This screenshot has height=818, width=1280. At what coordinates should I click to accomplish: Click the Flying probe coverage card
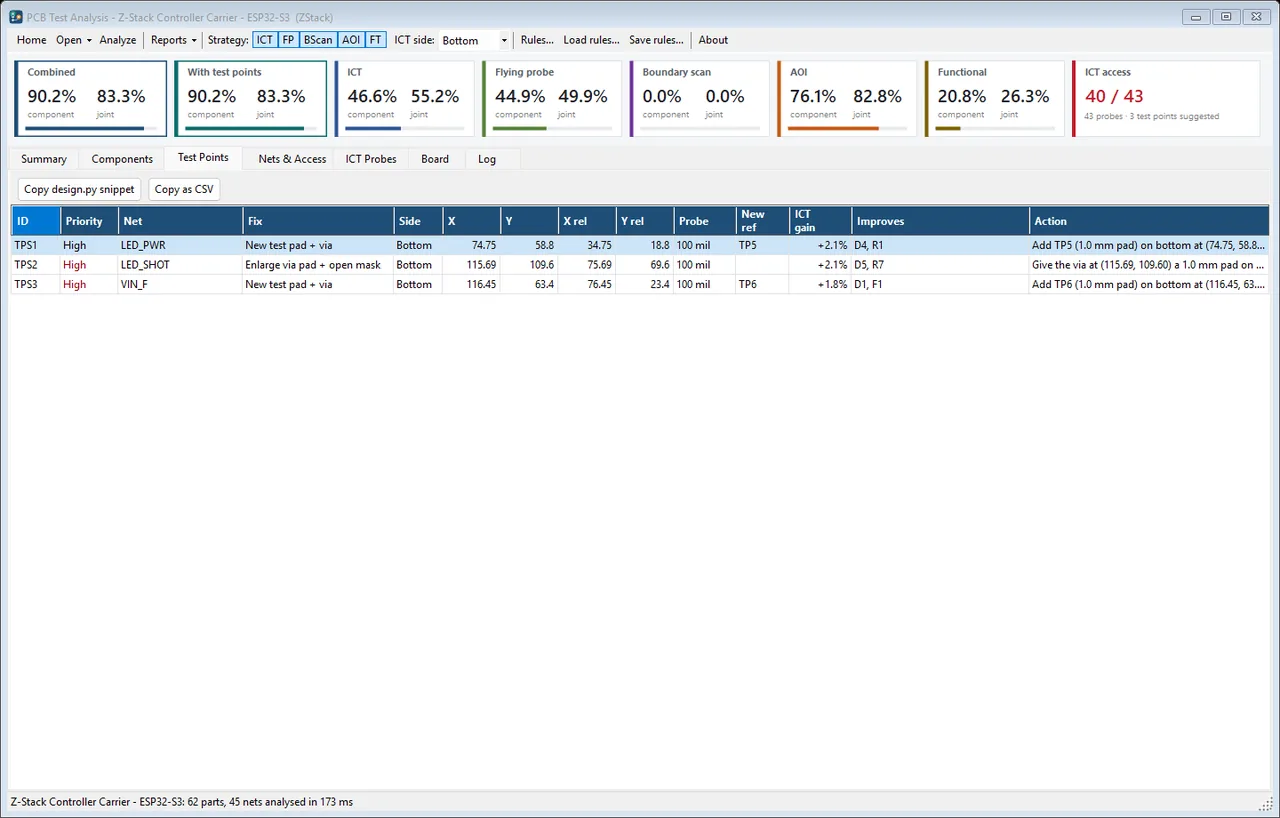point(552,99)
